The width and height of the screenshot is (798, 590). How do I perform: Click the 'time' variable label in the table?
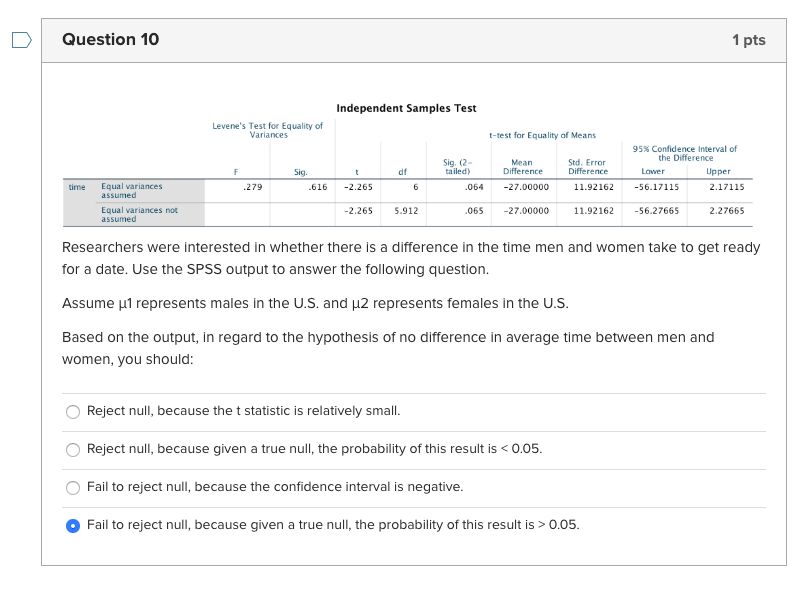(x=77, y=187)
